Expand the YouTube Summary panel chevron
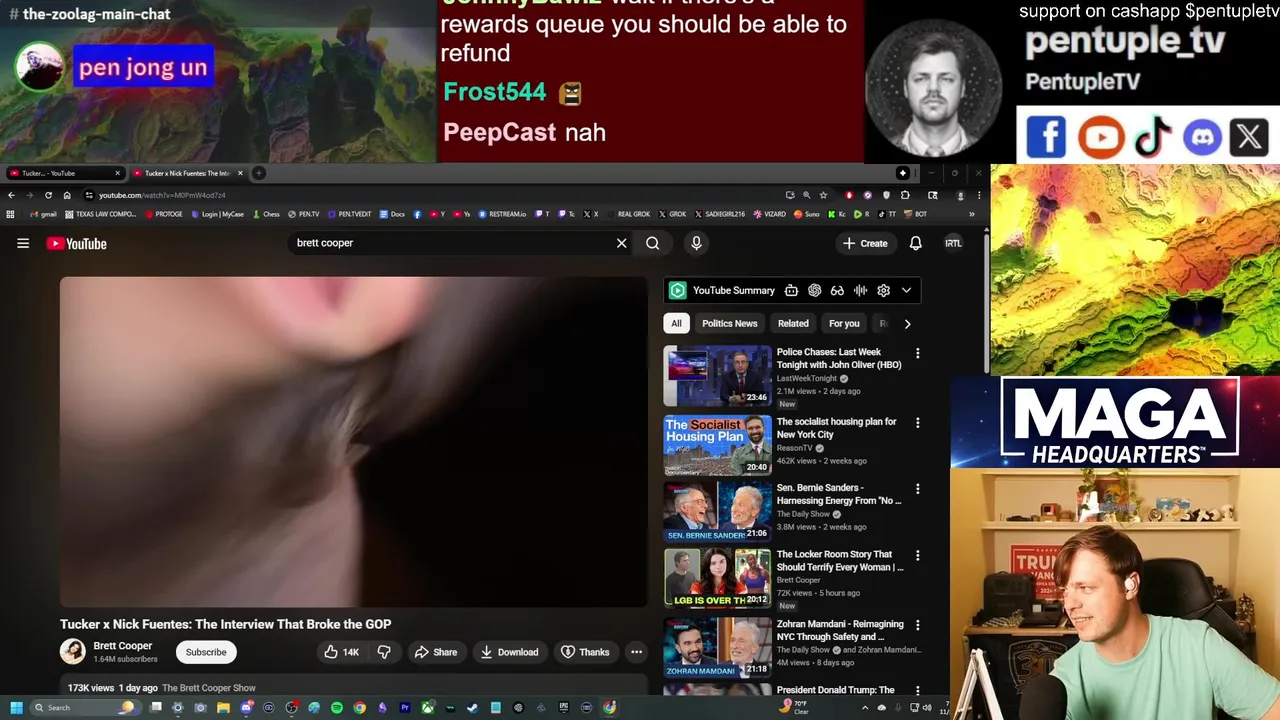Image resolution: width=1280 pixels, height=720 pixels. point(906,290)
